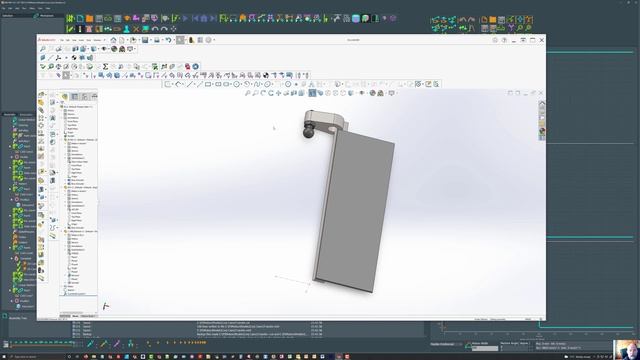Open SolidWorks Options gear
640x360 pixels.
(x=208, y=40)
